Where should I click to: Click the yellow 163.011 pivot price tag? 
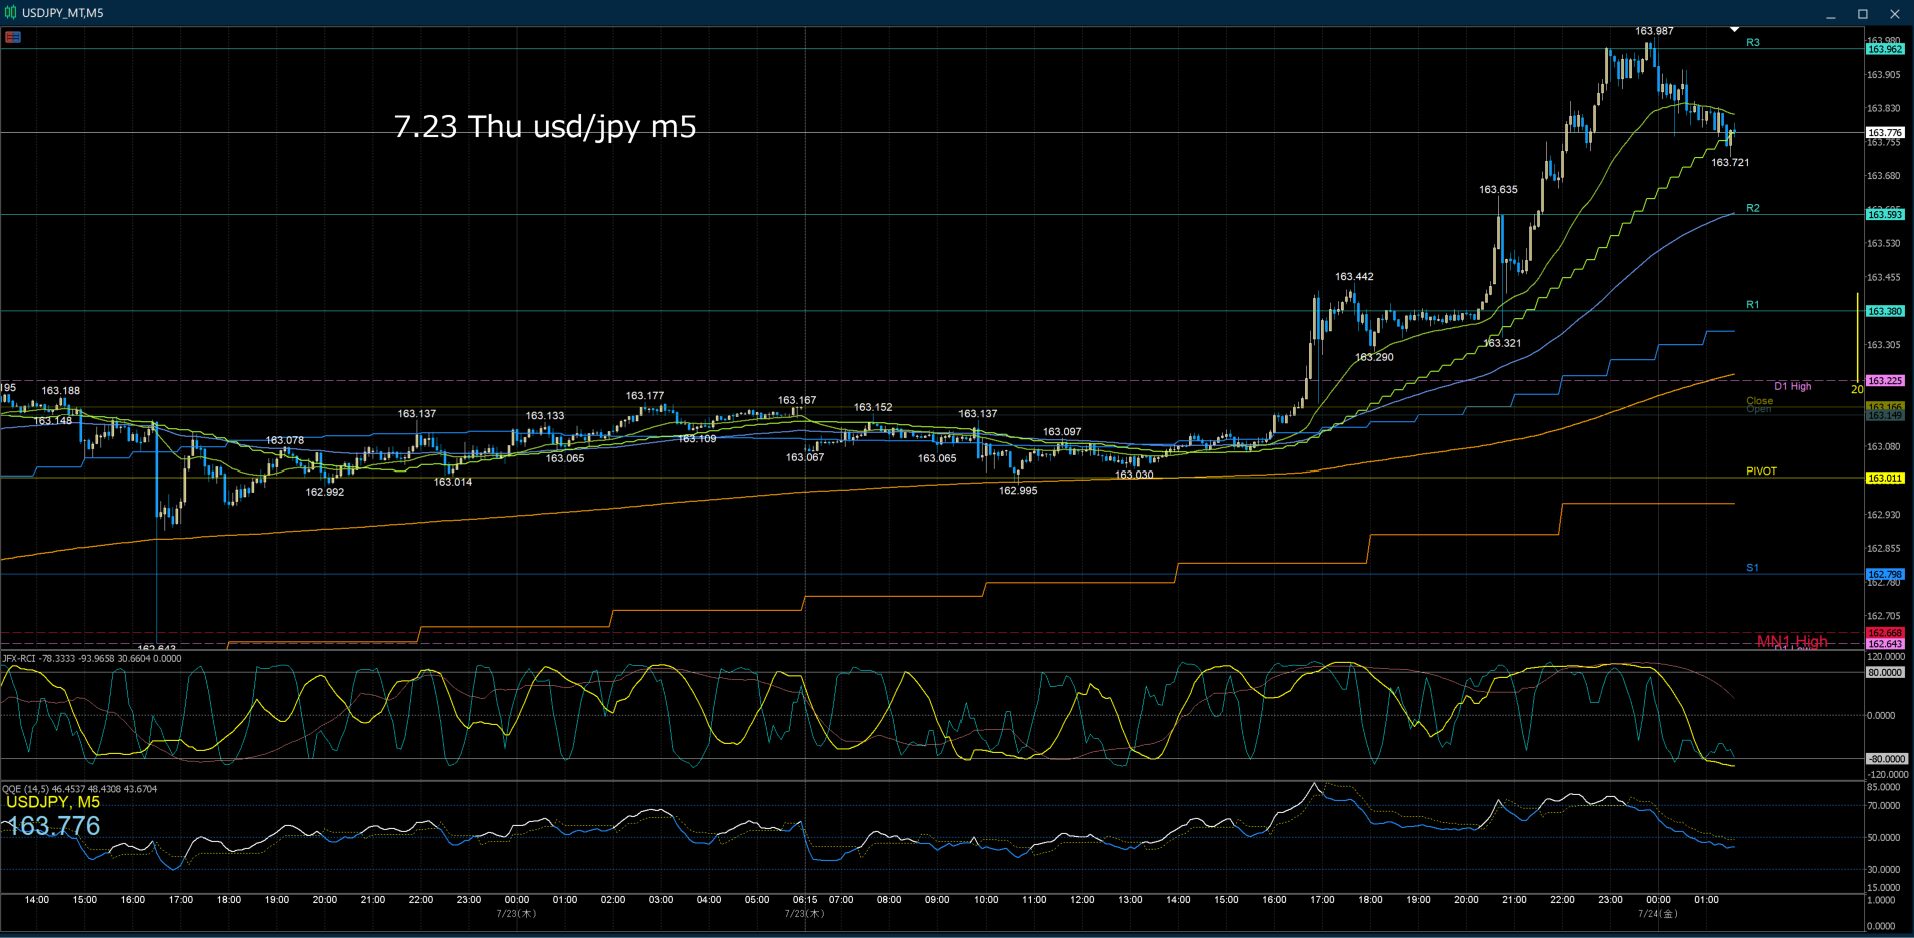click(1885, 478)
